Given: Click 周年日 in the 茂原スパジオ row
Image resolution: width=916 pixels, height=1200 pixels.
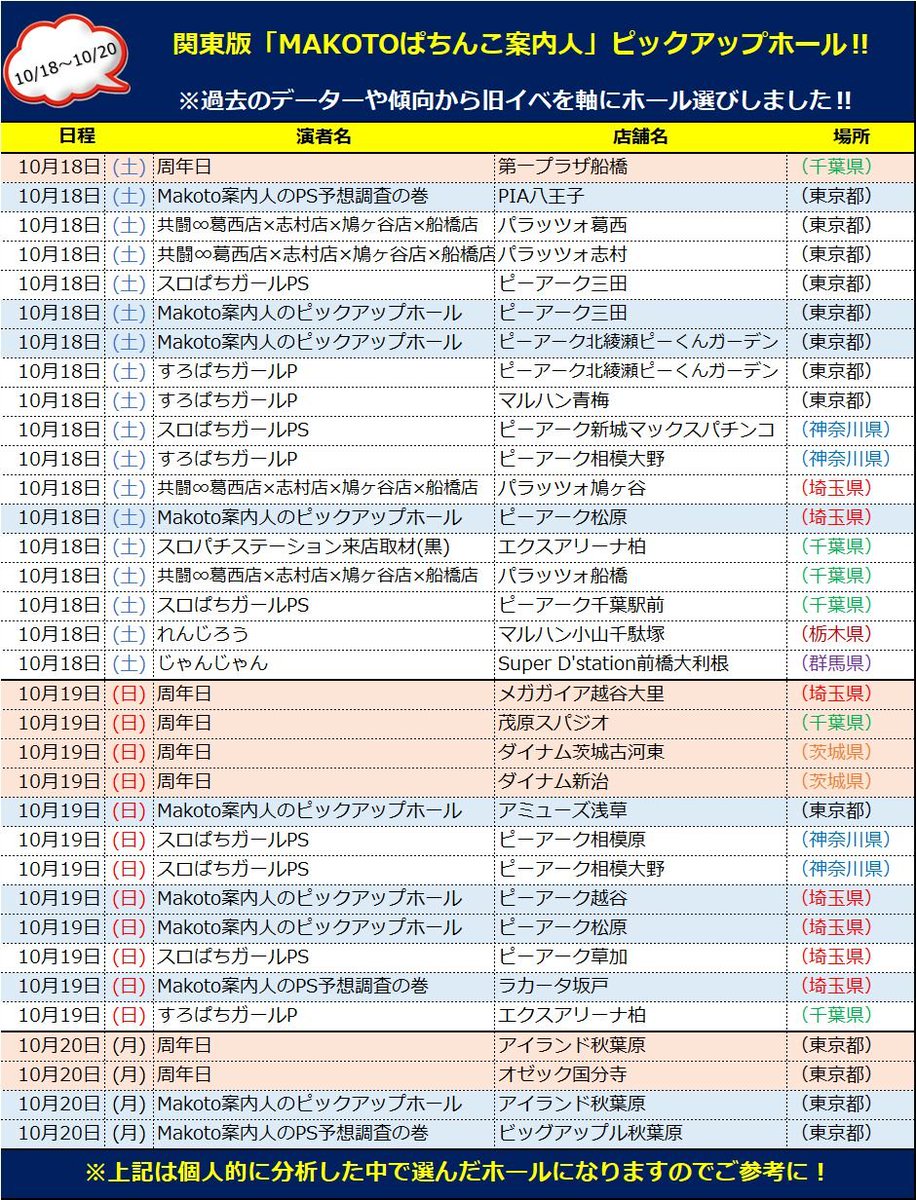Looking at the screenshot, I should click(184, 722).
